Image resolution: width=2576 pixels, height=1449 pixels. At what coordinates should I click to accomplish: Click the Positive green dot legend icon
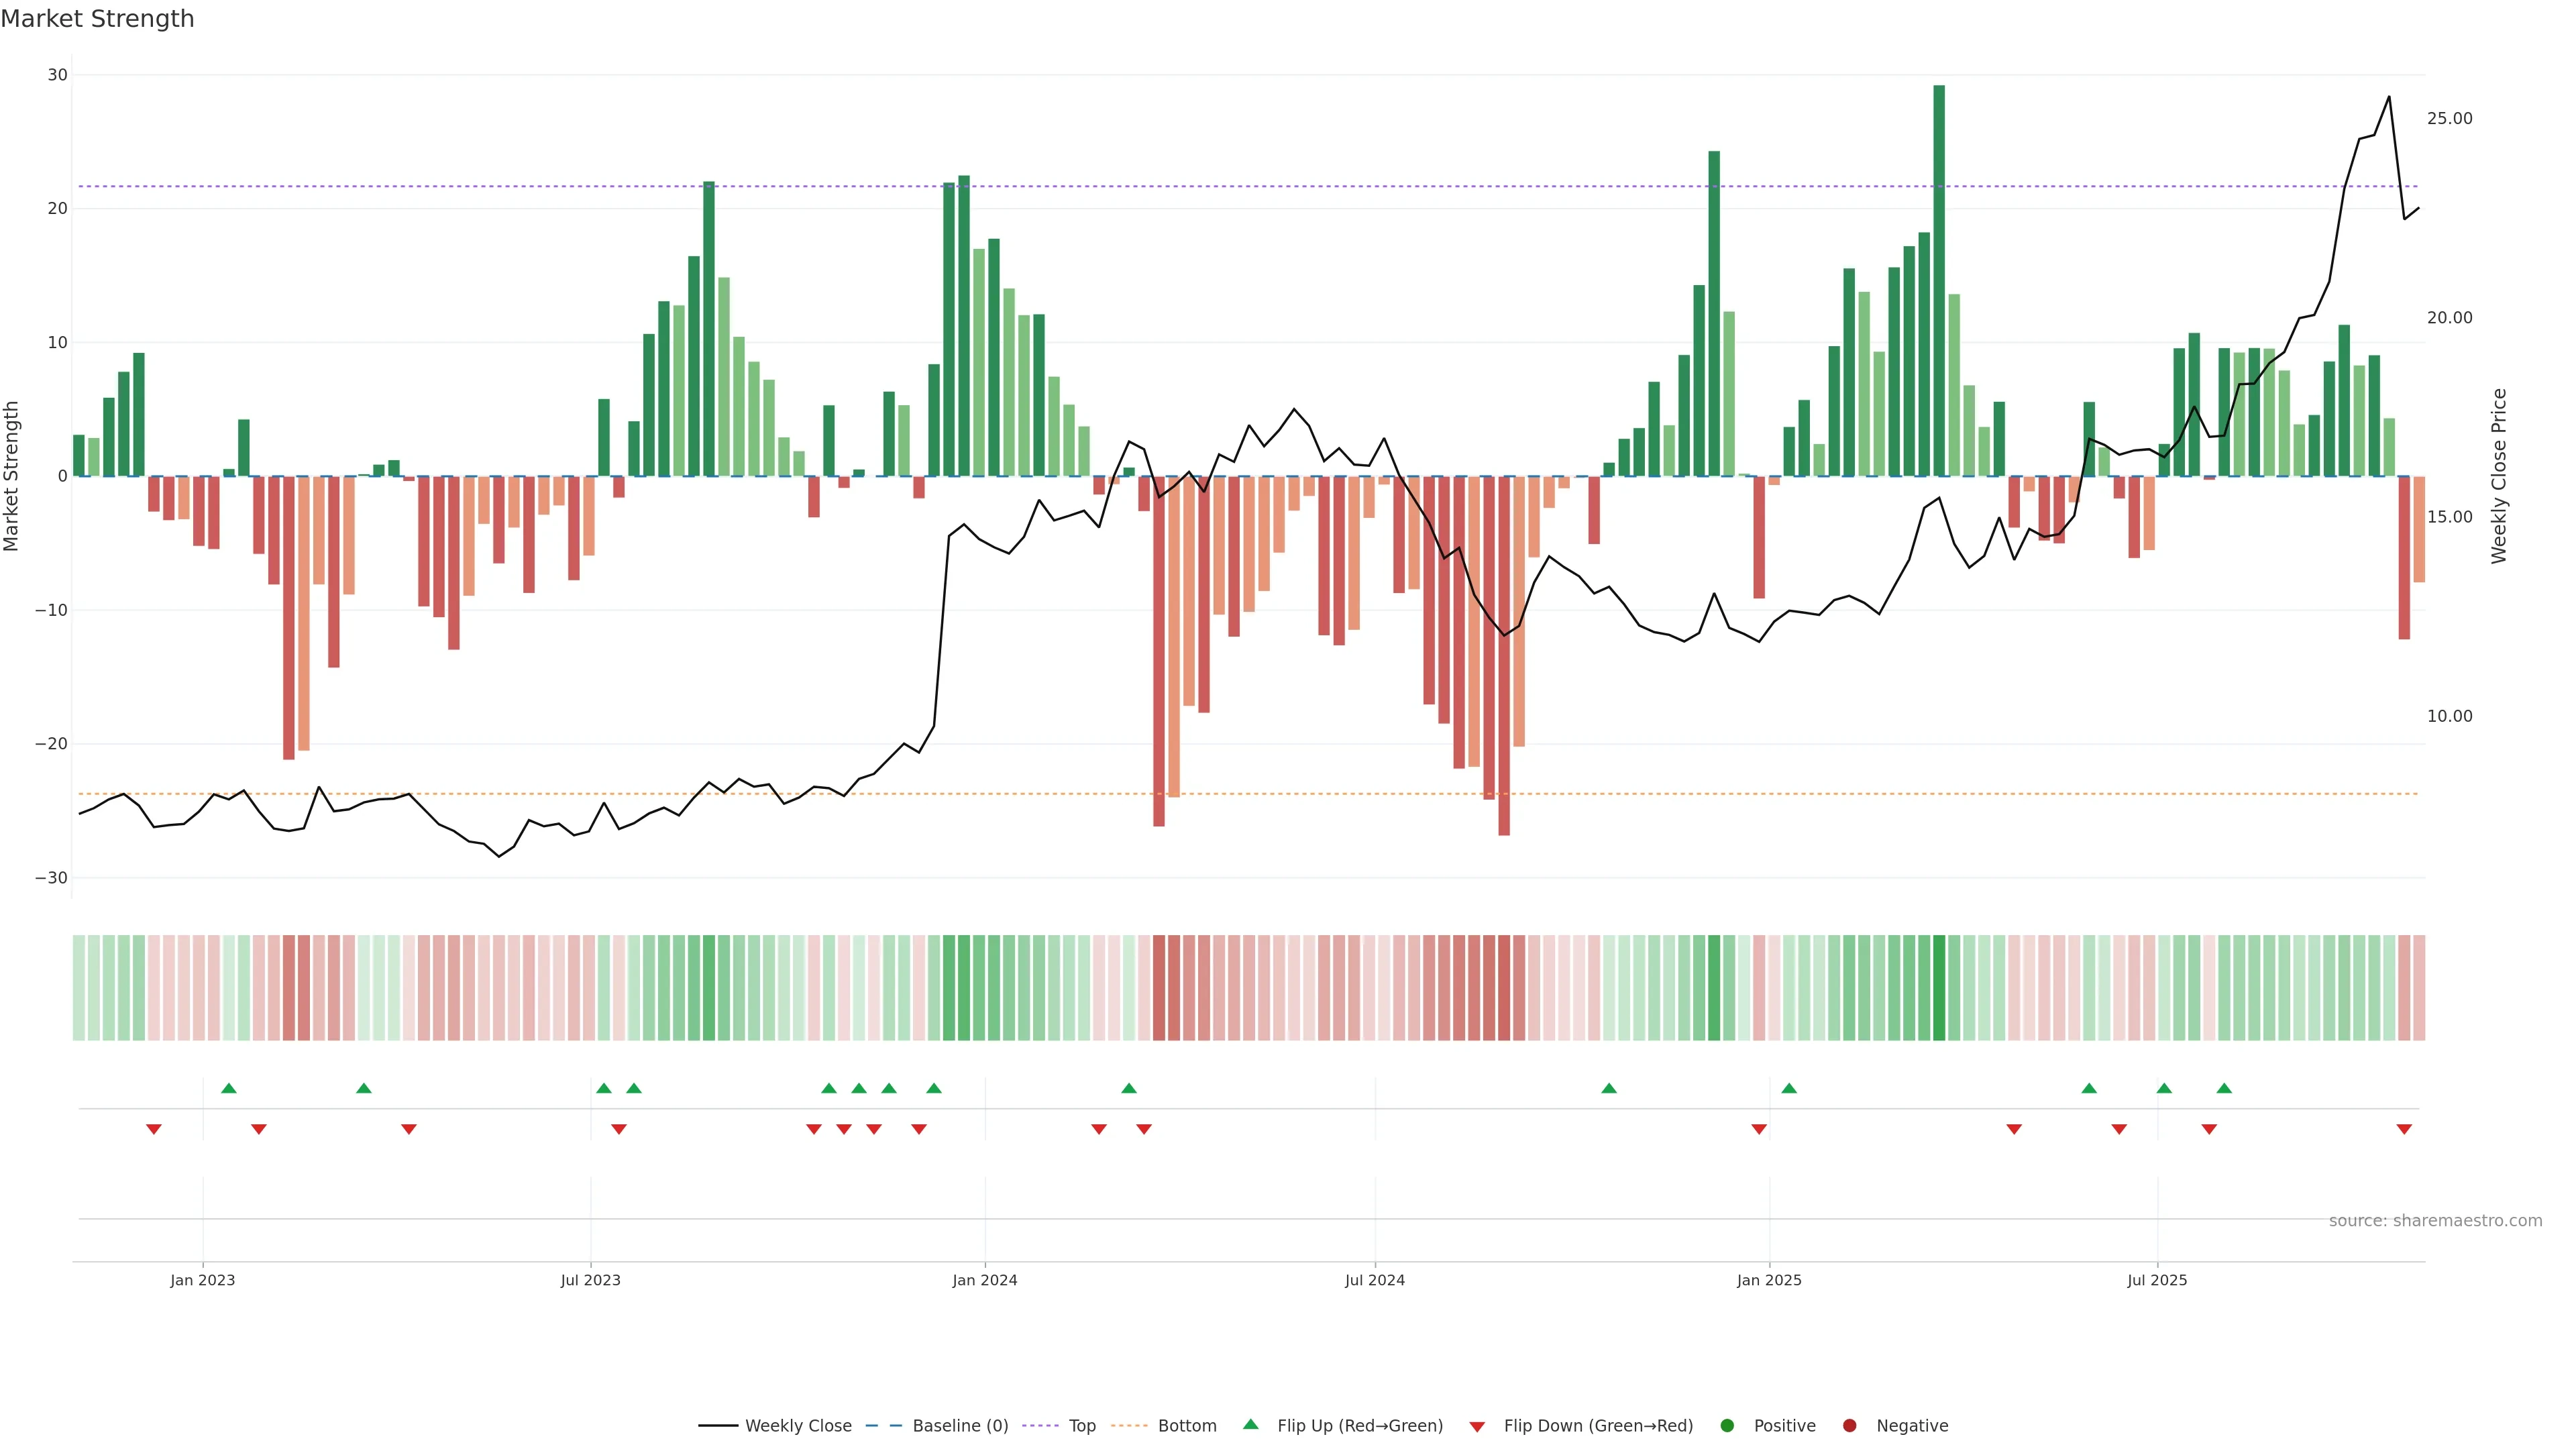(x=1727, y=1426)
